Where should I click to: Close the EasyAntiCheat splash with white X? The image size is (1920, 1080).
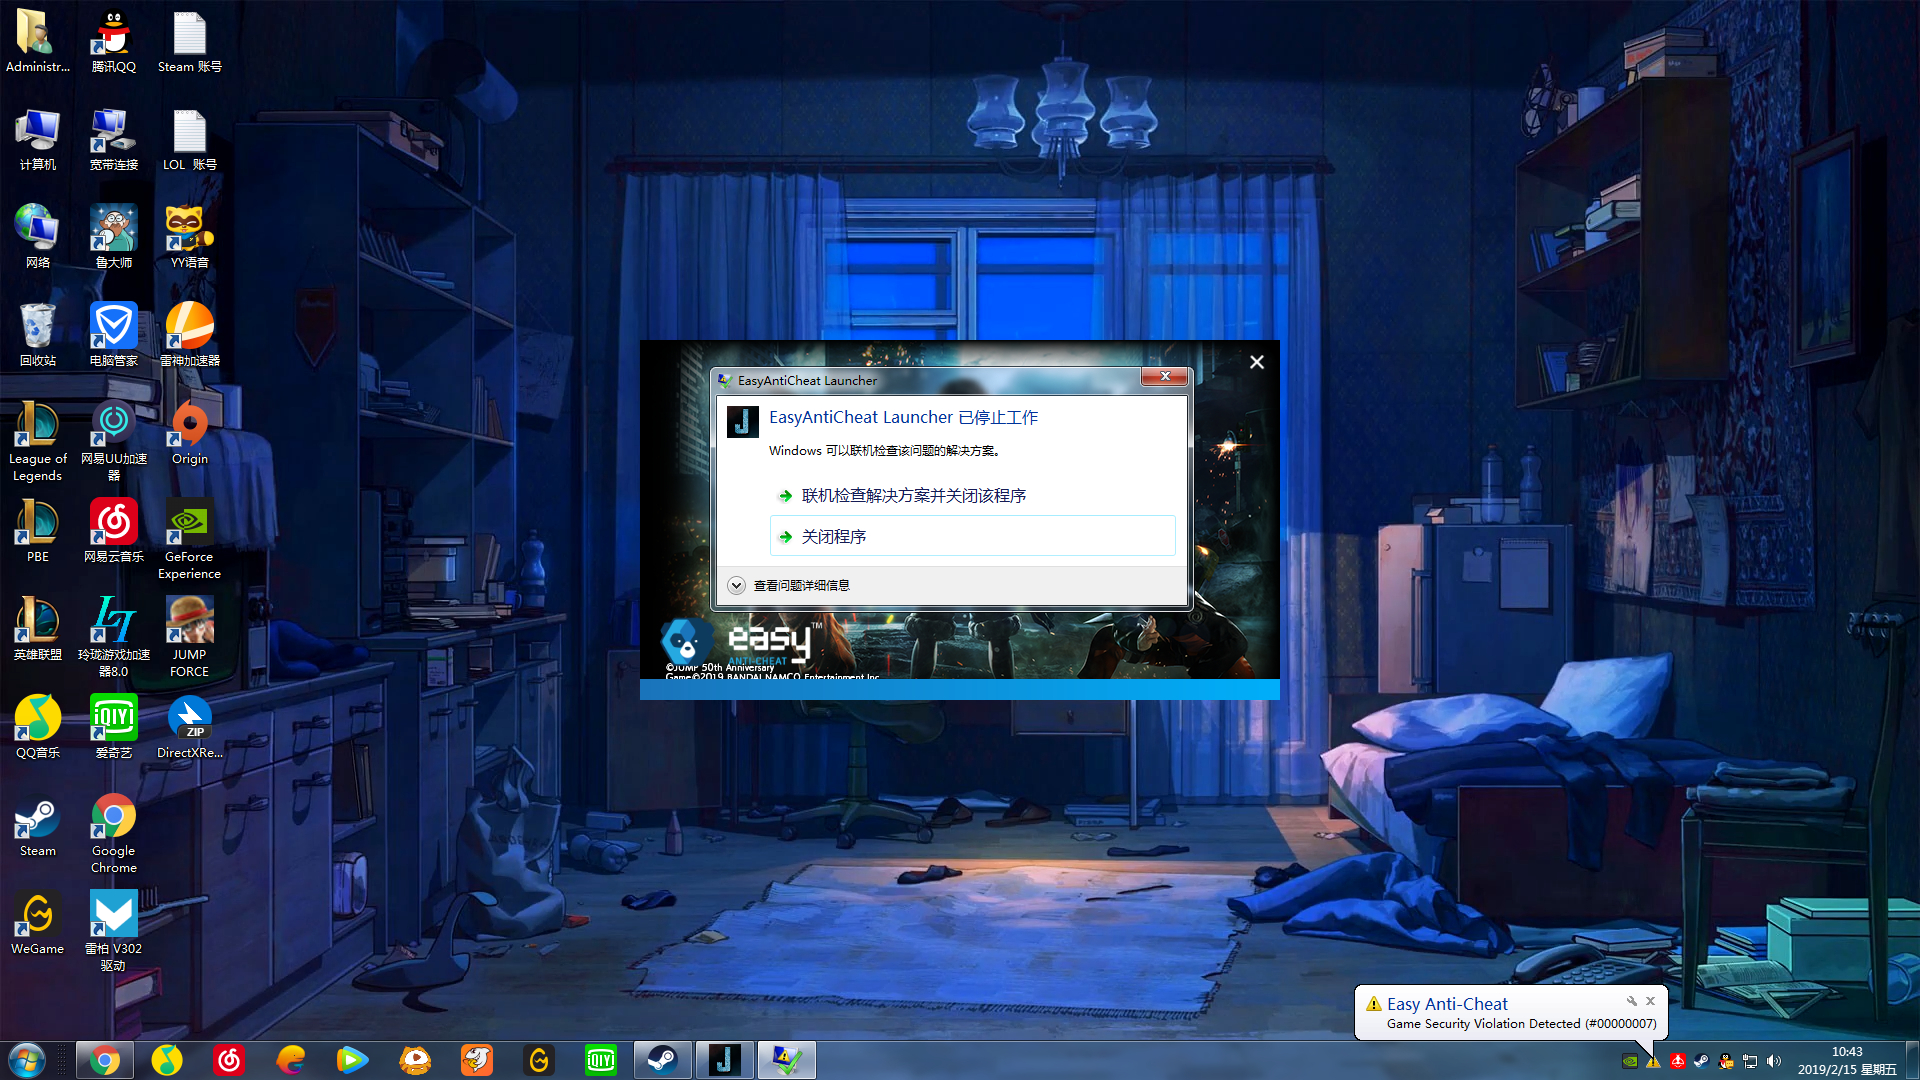tap(1257, 362)
